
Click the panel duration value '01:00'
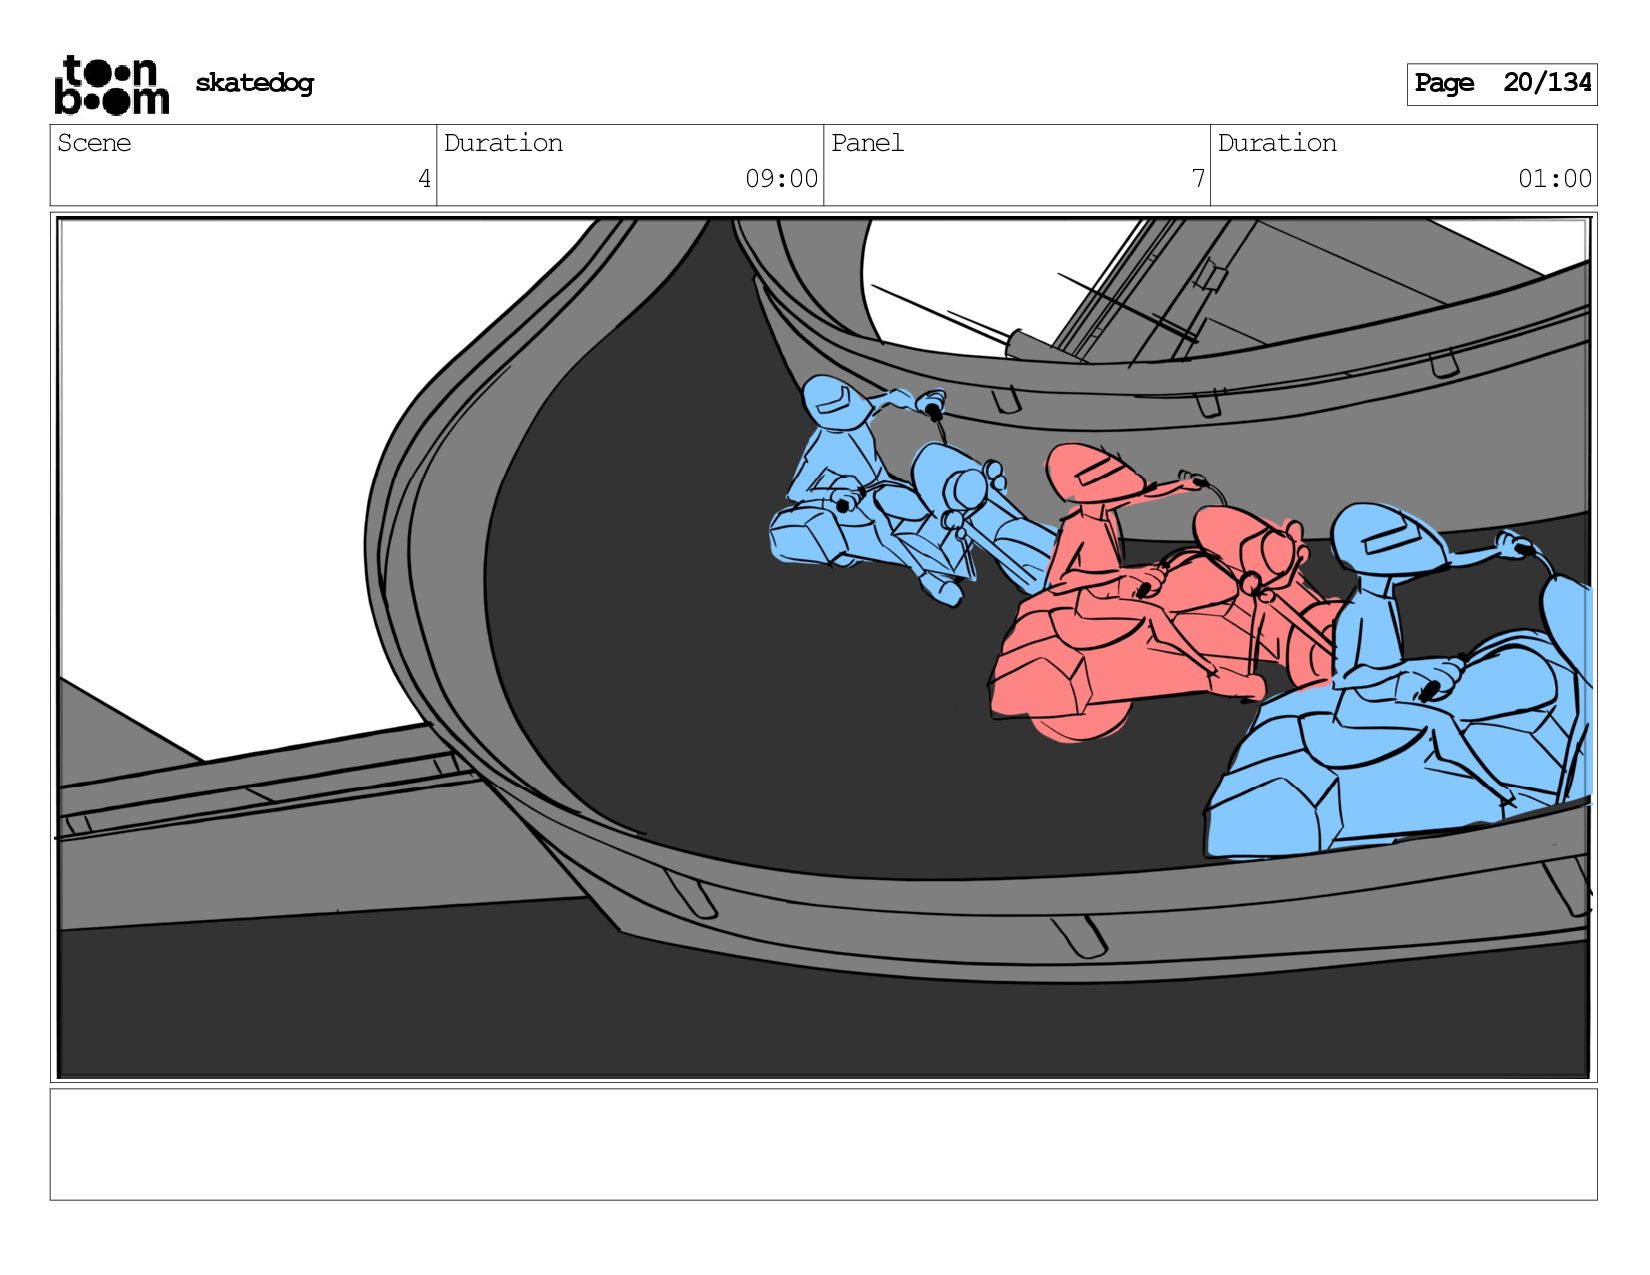1554,179
